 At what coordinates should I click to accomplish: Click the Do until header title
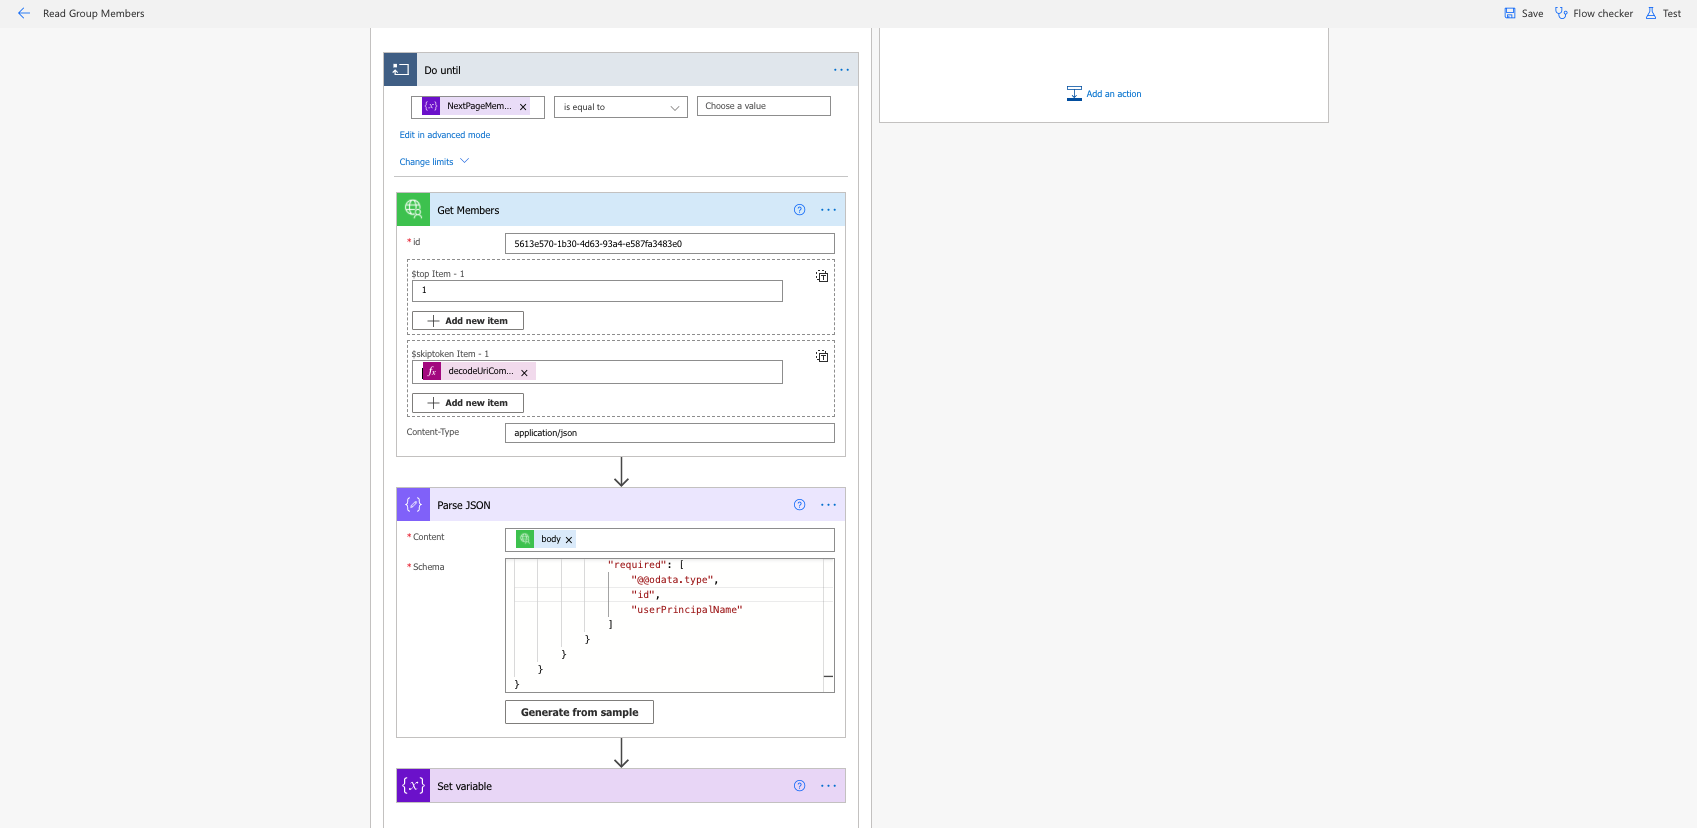(x=442, y=70)
